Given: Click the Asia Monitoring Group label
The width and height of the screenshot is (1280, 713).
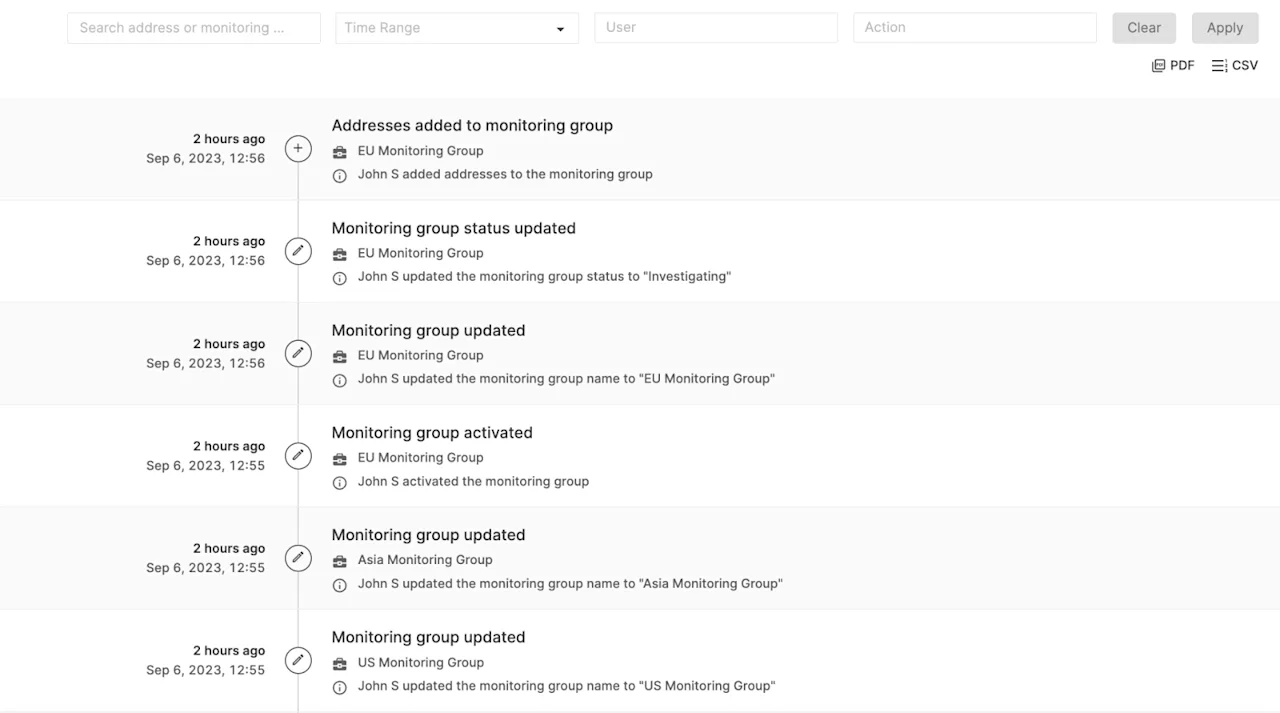Looking at the screenshot, I should (x=425, y=560).
